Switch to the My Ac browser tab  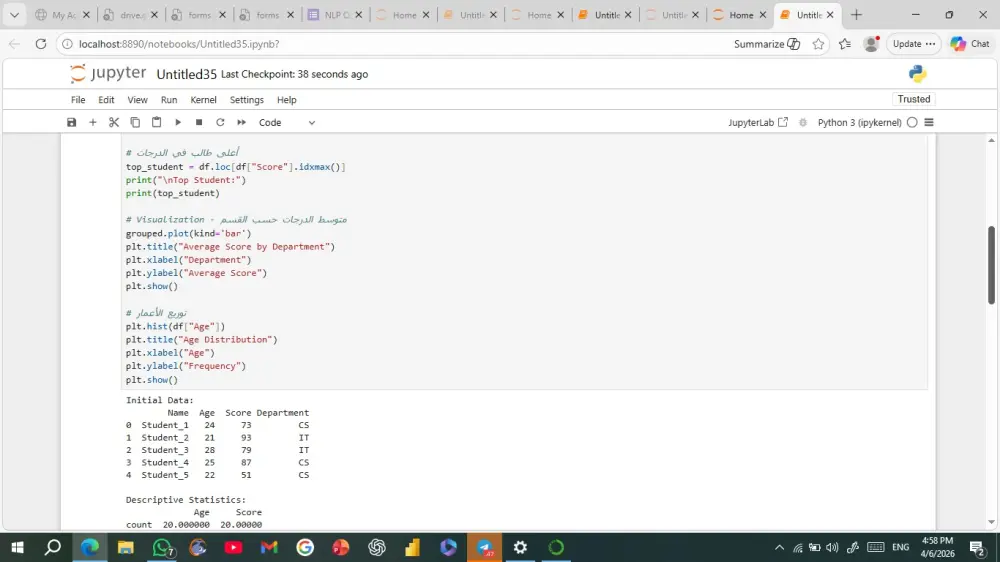62,15
